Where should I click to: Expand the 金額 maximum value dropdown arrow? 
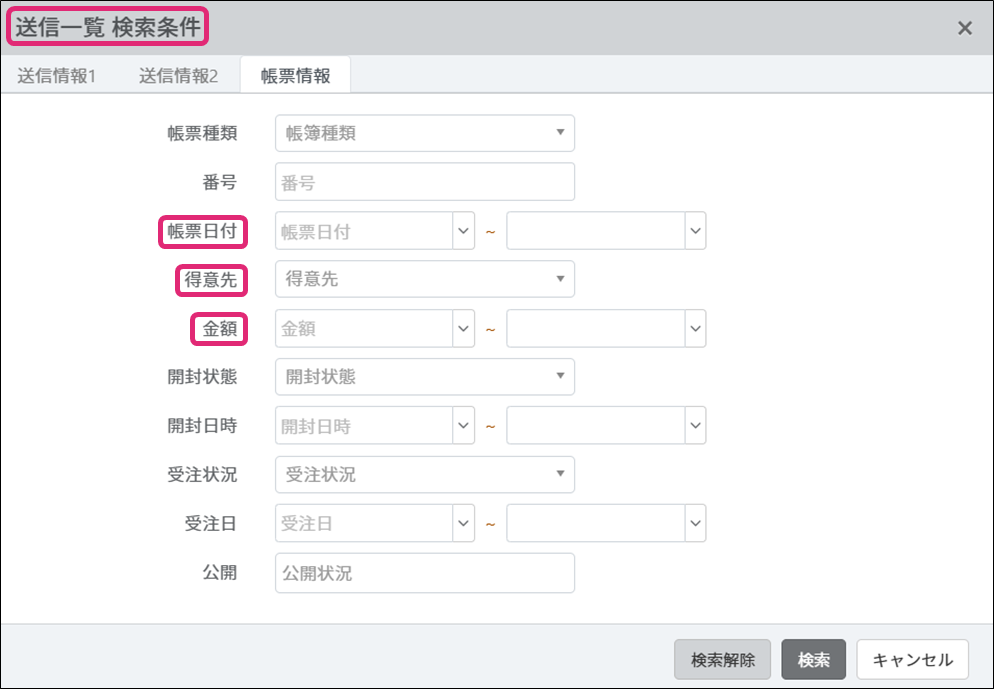tap(696, 328)
